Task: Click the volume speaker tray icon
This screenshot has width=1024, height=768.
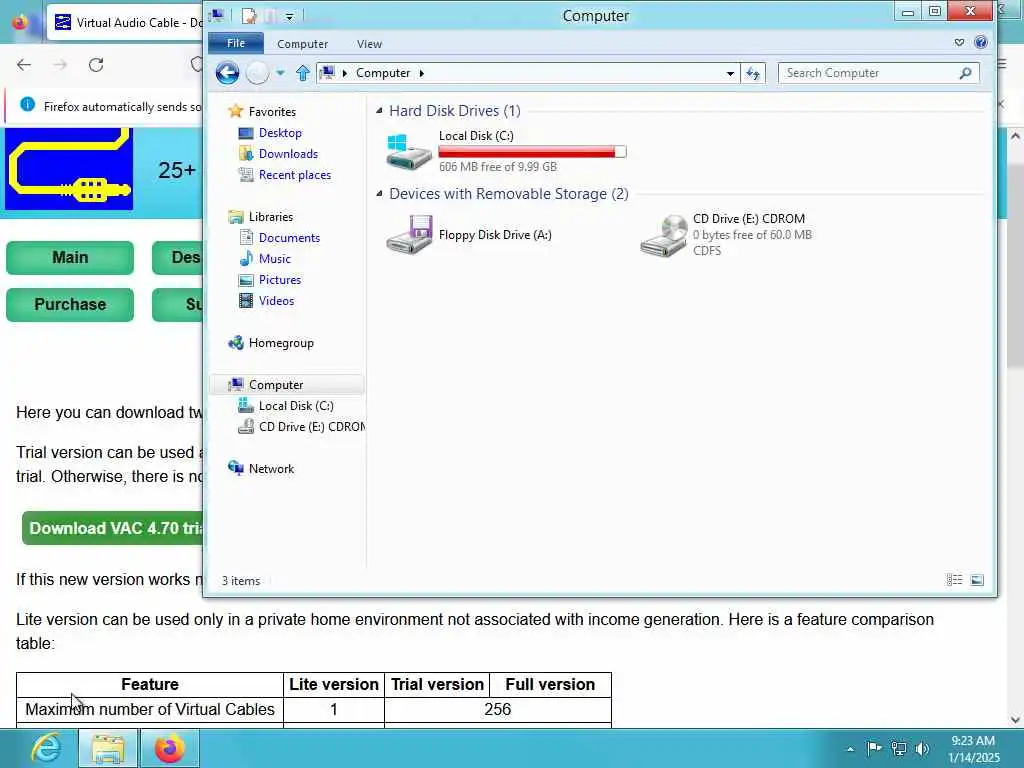Action: point(922,749)
